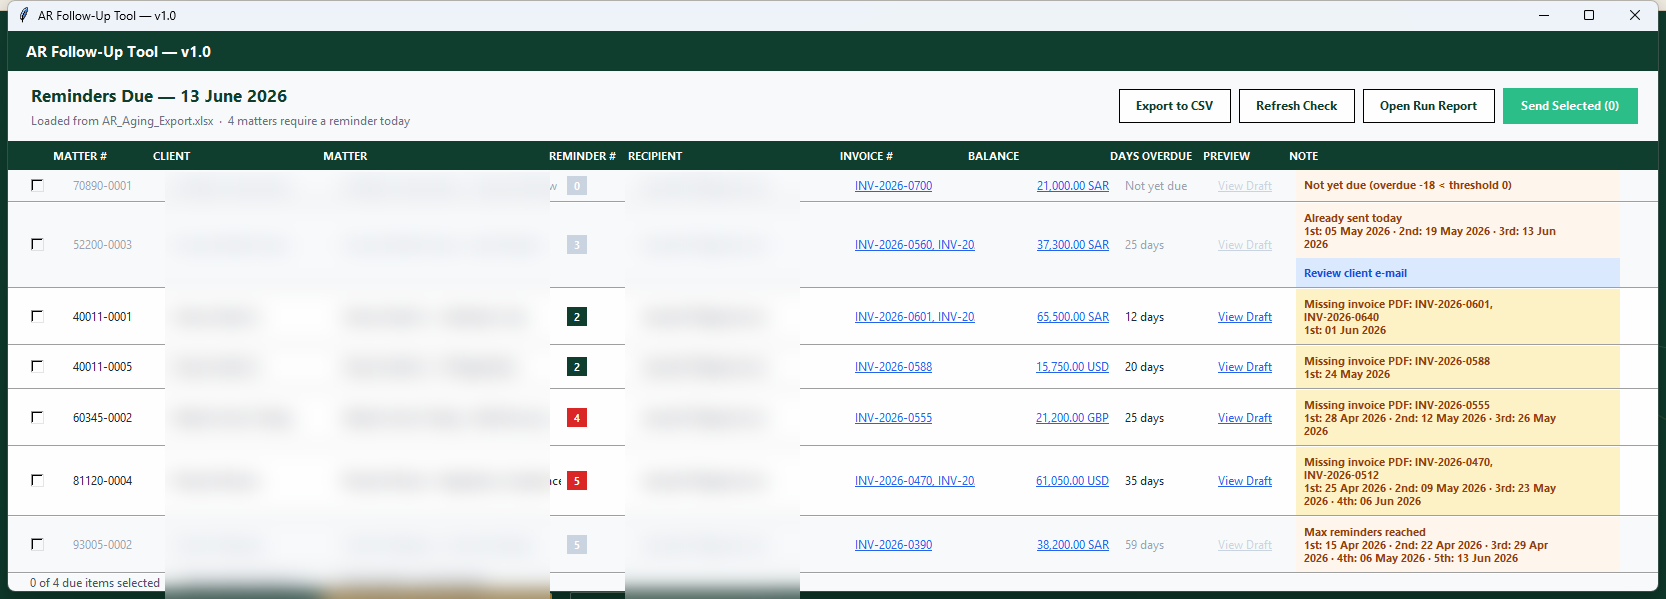Open invoice link INV-2026-0470, INV-20
The width and height of the screenshot is (1666, 599).
(x=914, y=481)
